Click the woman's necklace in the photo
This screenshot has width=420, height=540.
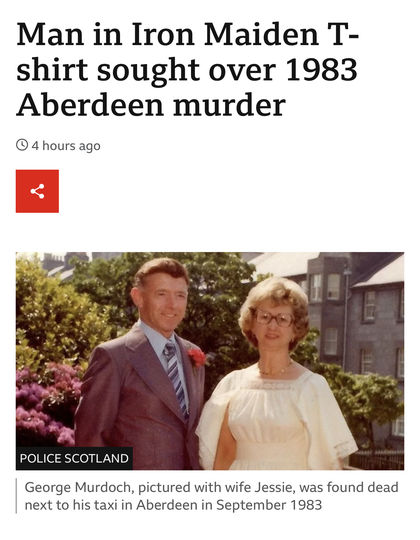click(275, 371)
